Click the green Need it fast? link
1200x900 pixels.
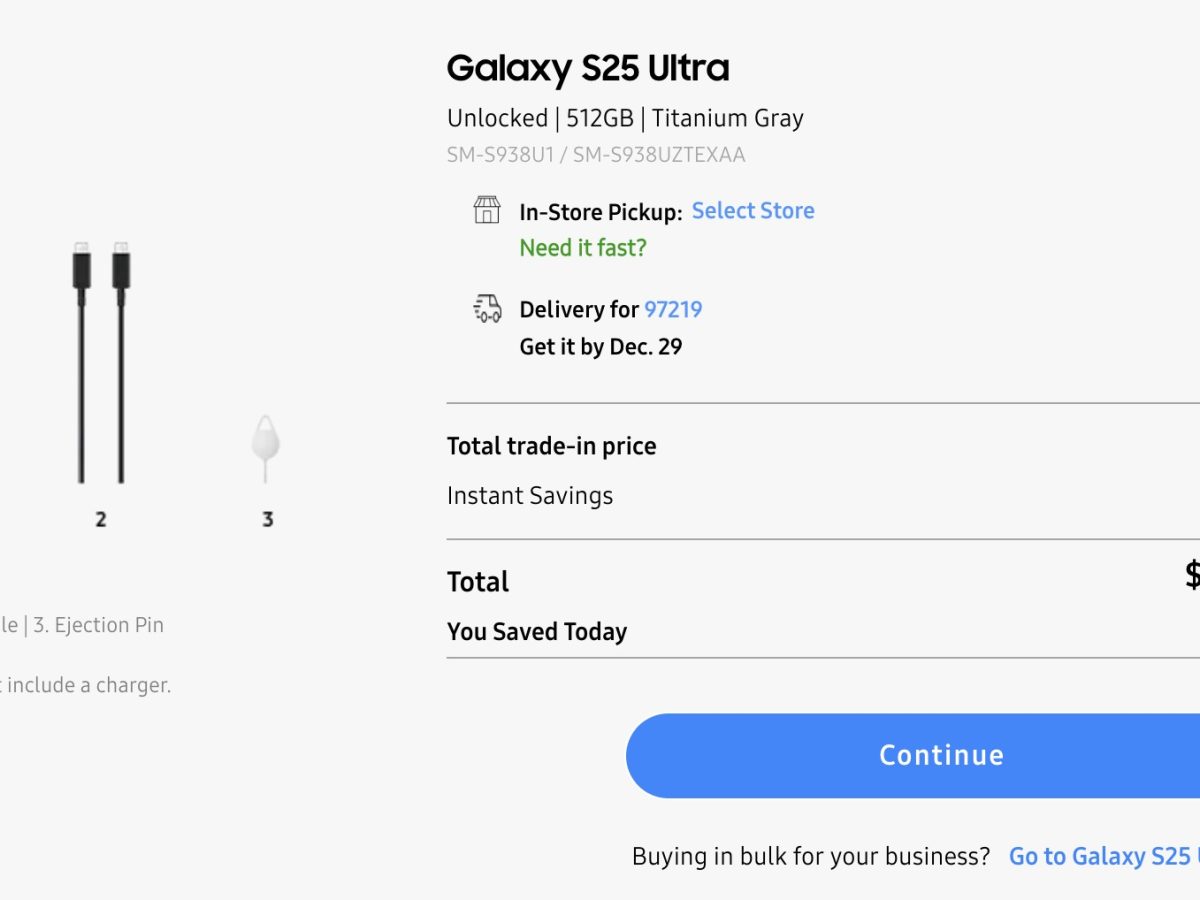[x=583, y=248]
